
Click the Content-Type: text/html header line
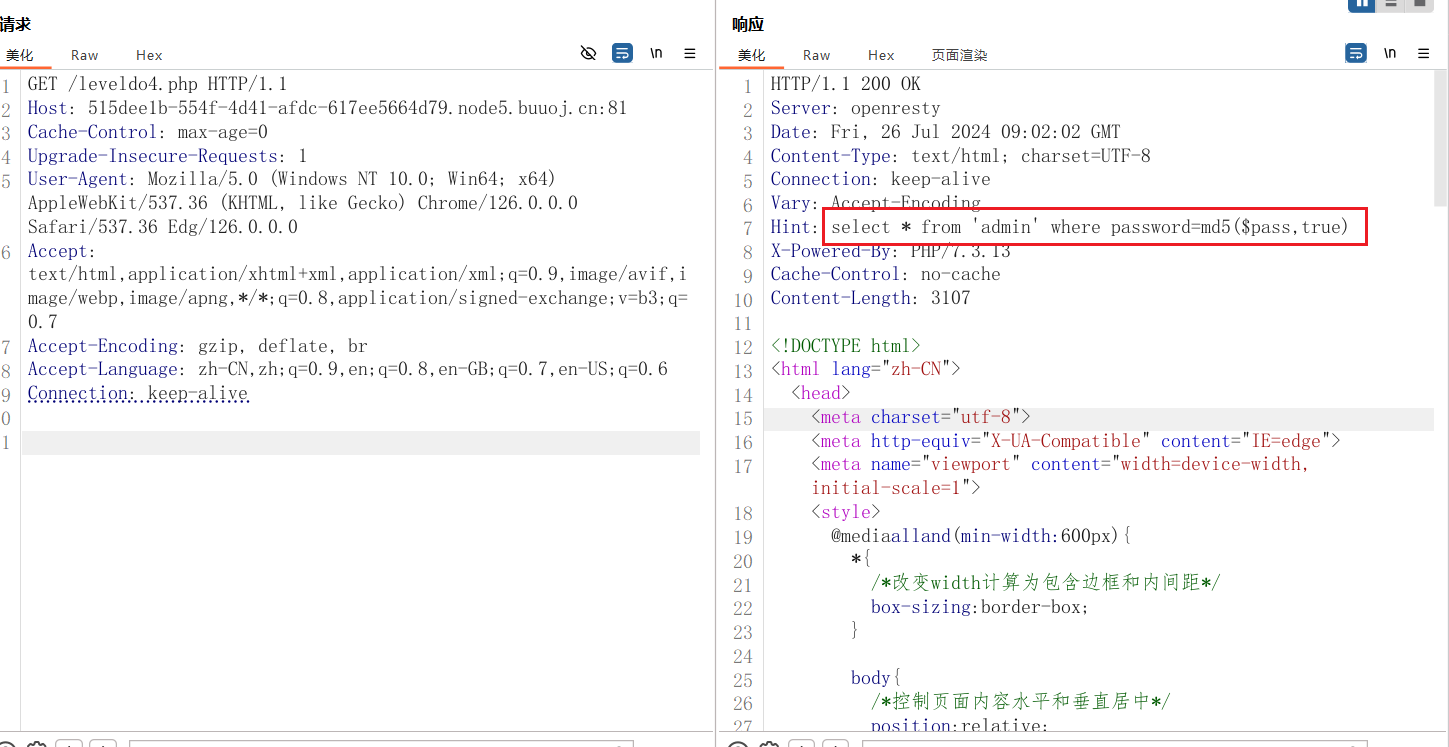(960, 156)
